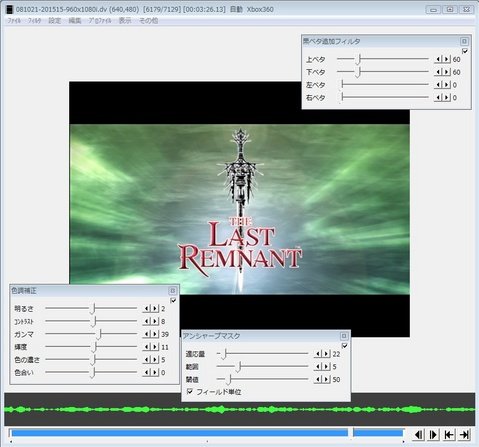Decrease 適応量 value with left arrow
479x447 pixels.
tap(318, 354)
